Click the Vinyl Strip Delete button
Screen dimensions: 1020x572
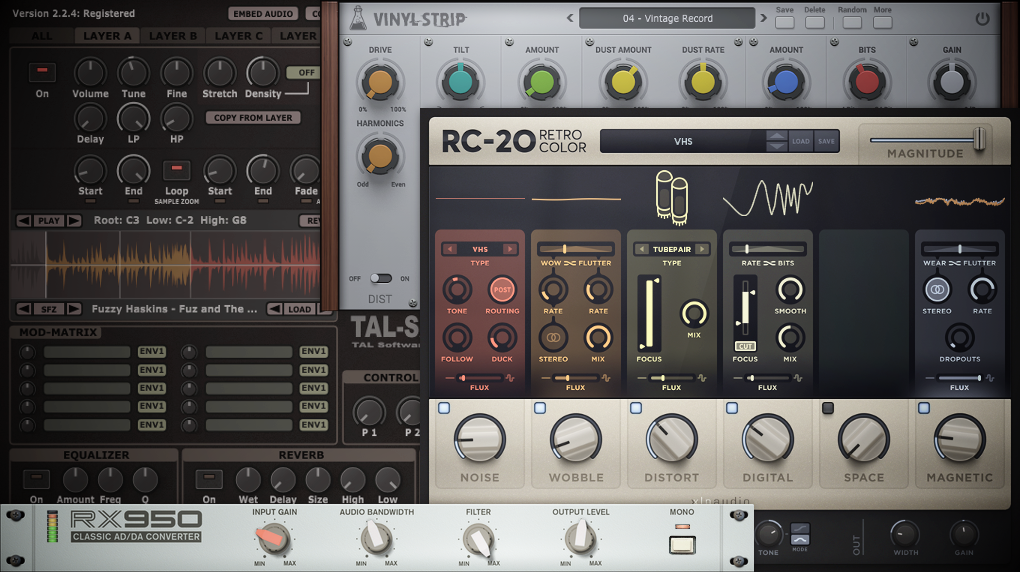pos(814,22)
